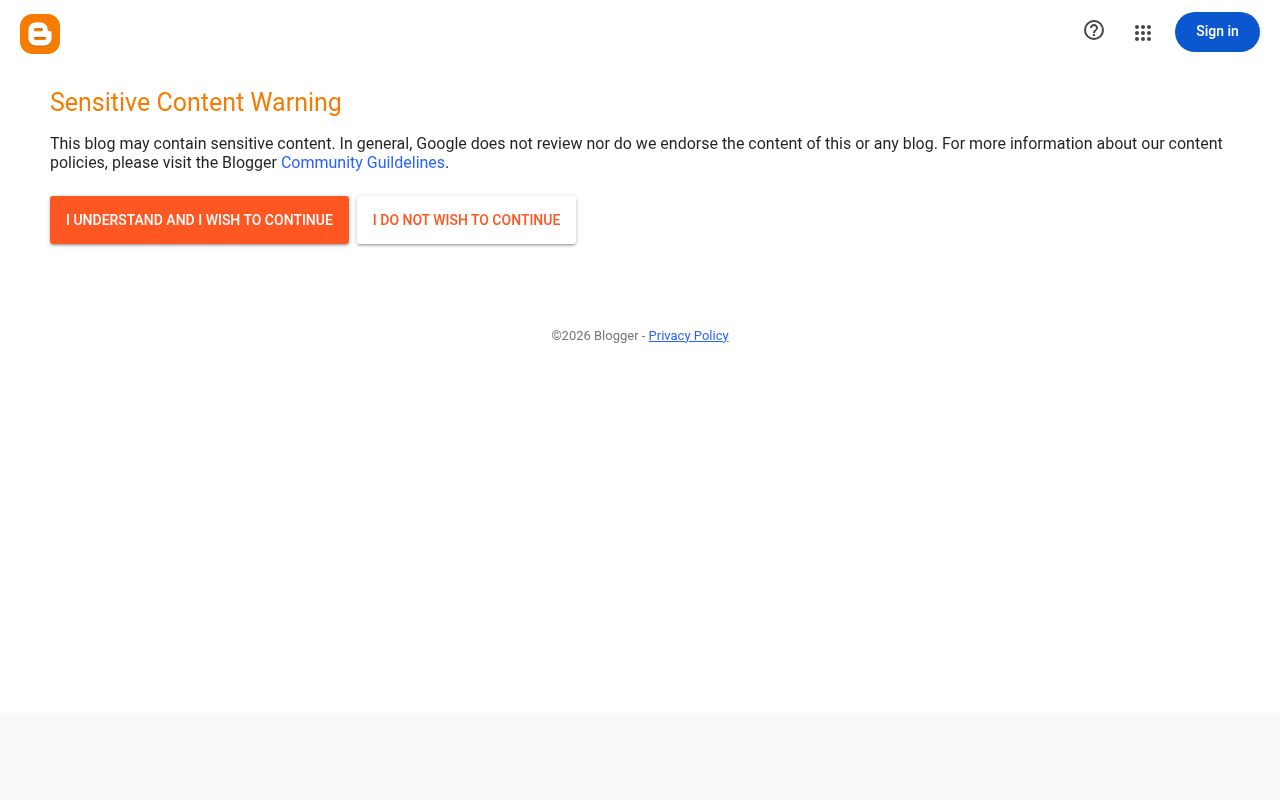Choose I understand and I wish to continue
Viewport: 1280px width, 800px height.
point(199,220)
